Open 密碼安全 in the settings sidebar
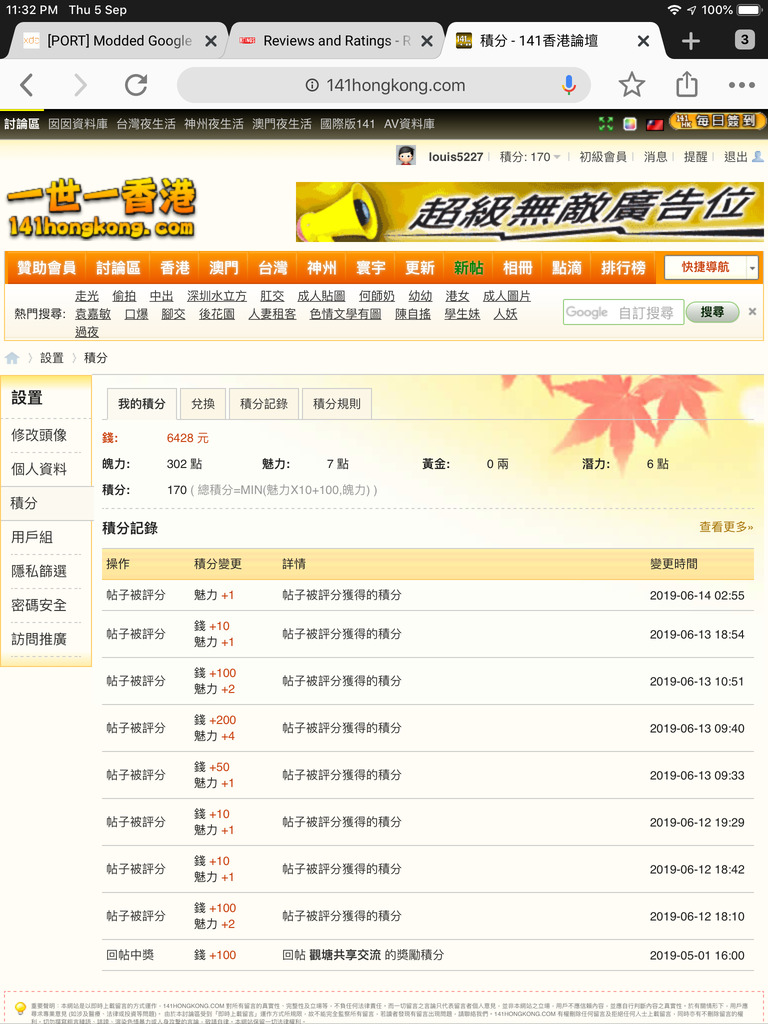Screen dimensions: 768x1024 pos(39,605)
